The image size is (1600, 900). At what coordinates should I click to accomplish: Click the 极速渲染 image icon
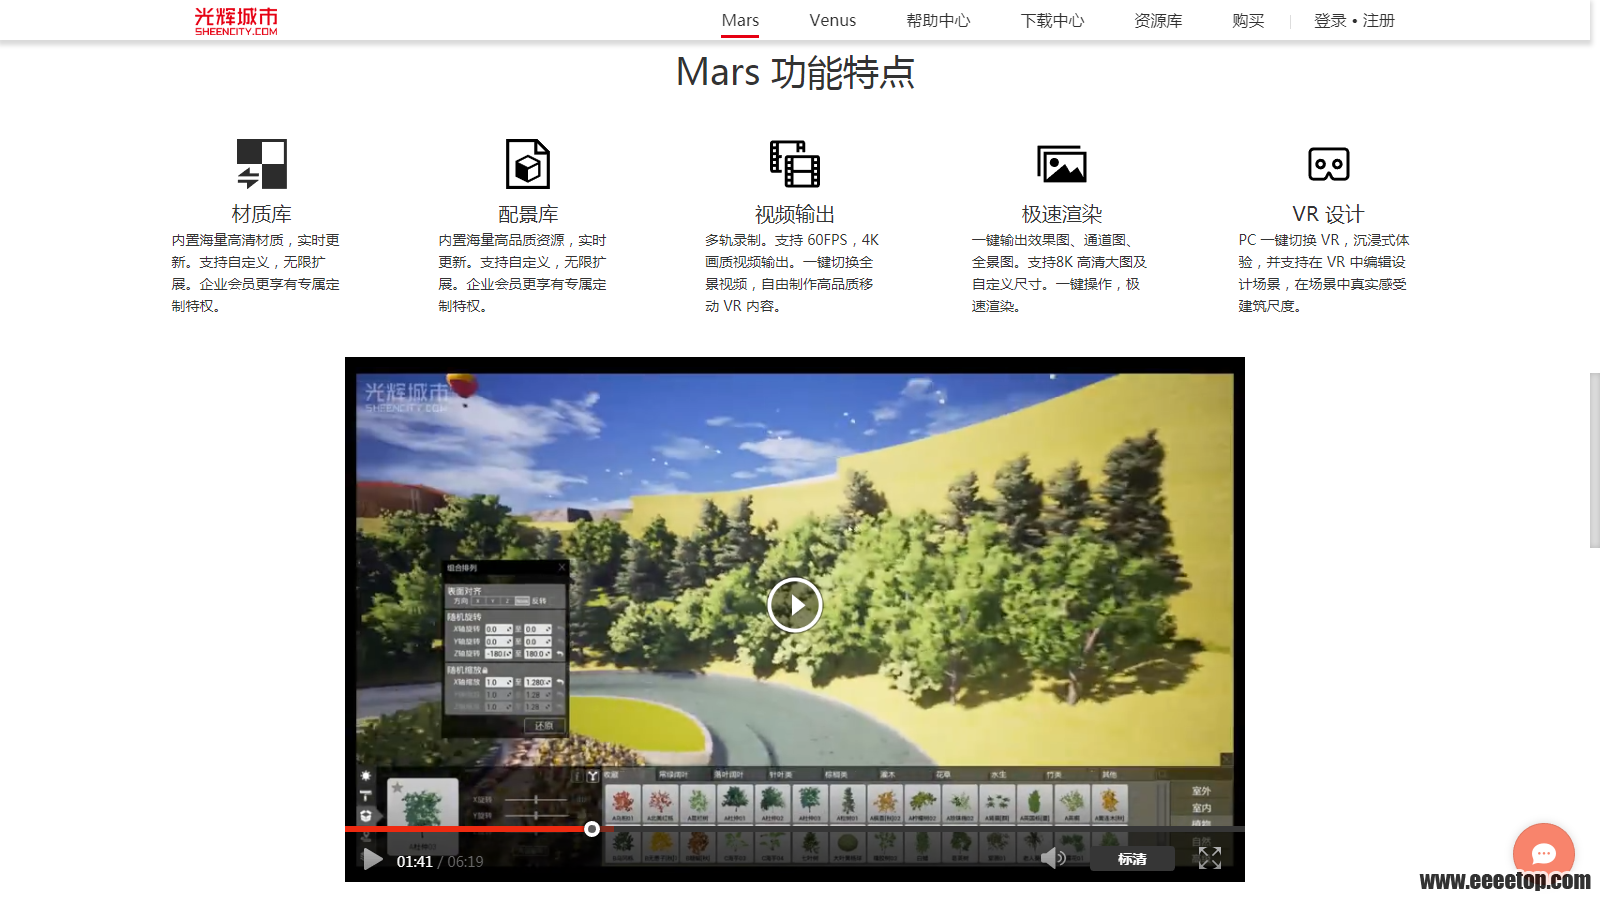coord(1062,164)
